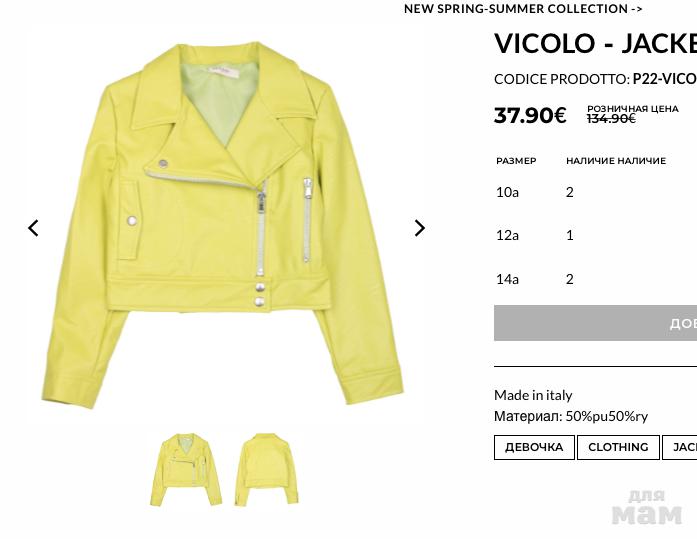Click the crossed-out 134.90€ retail price
This screenshot has width=697, height=539.
611,119
